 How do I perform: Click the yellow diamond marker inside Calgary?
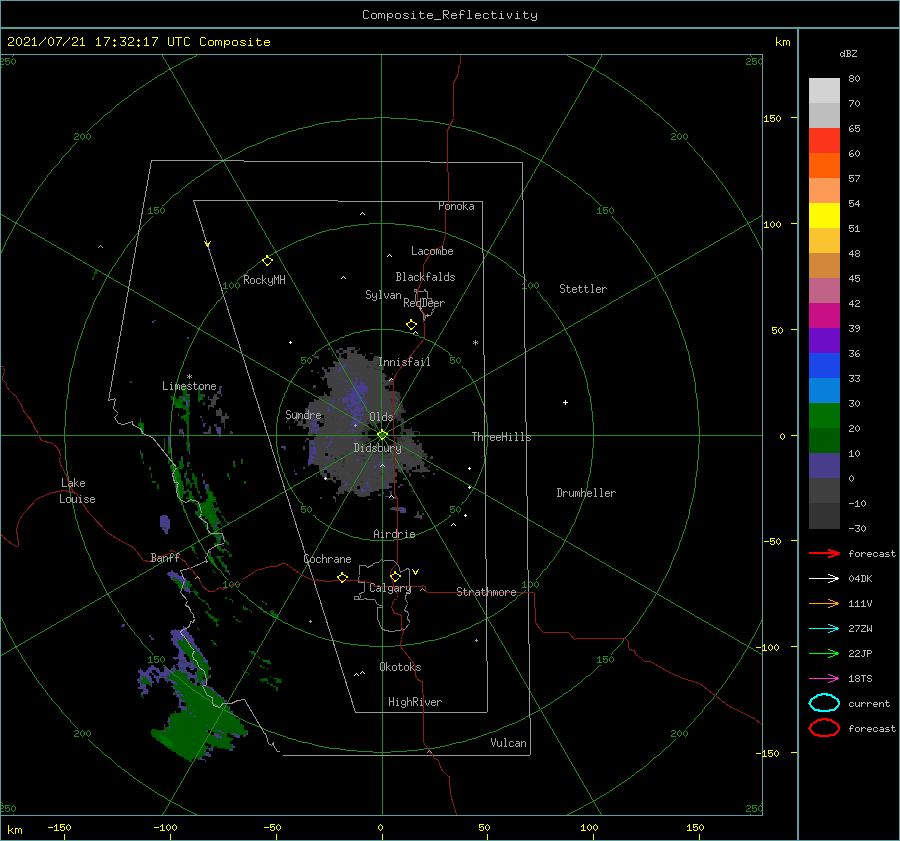395,576
